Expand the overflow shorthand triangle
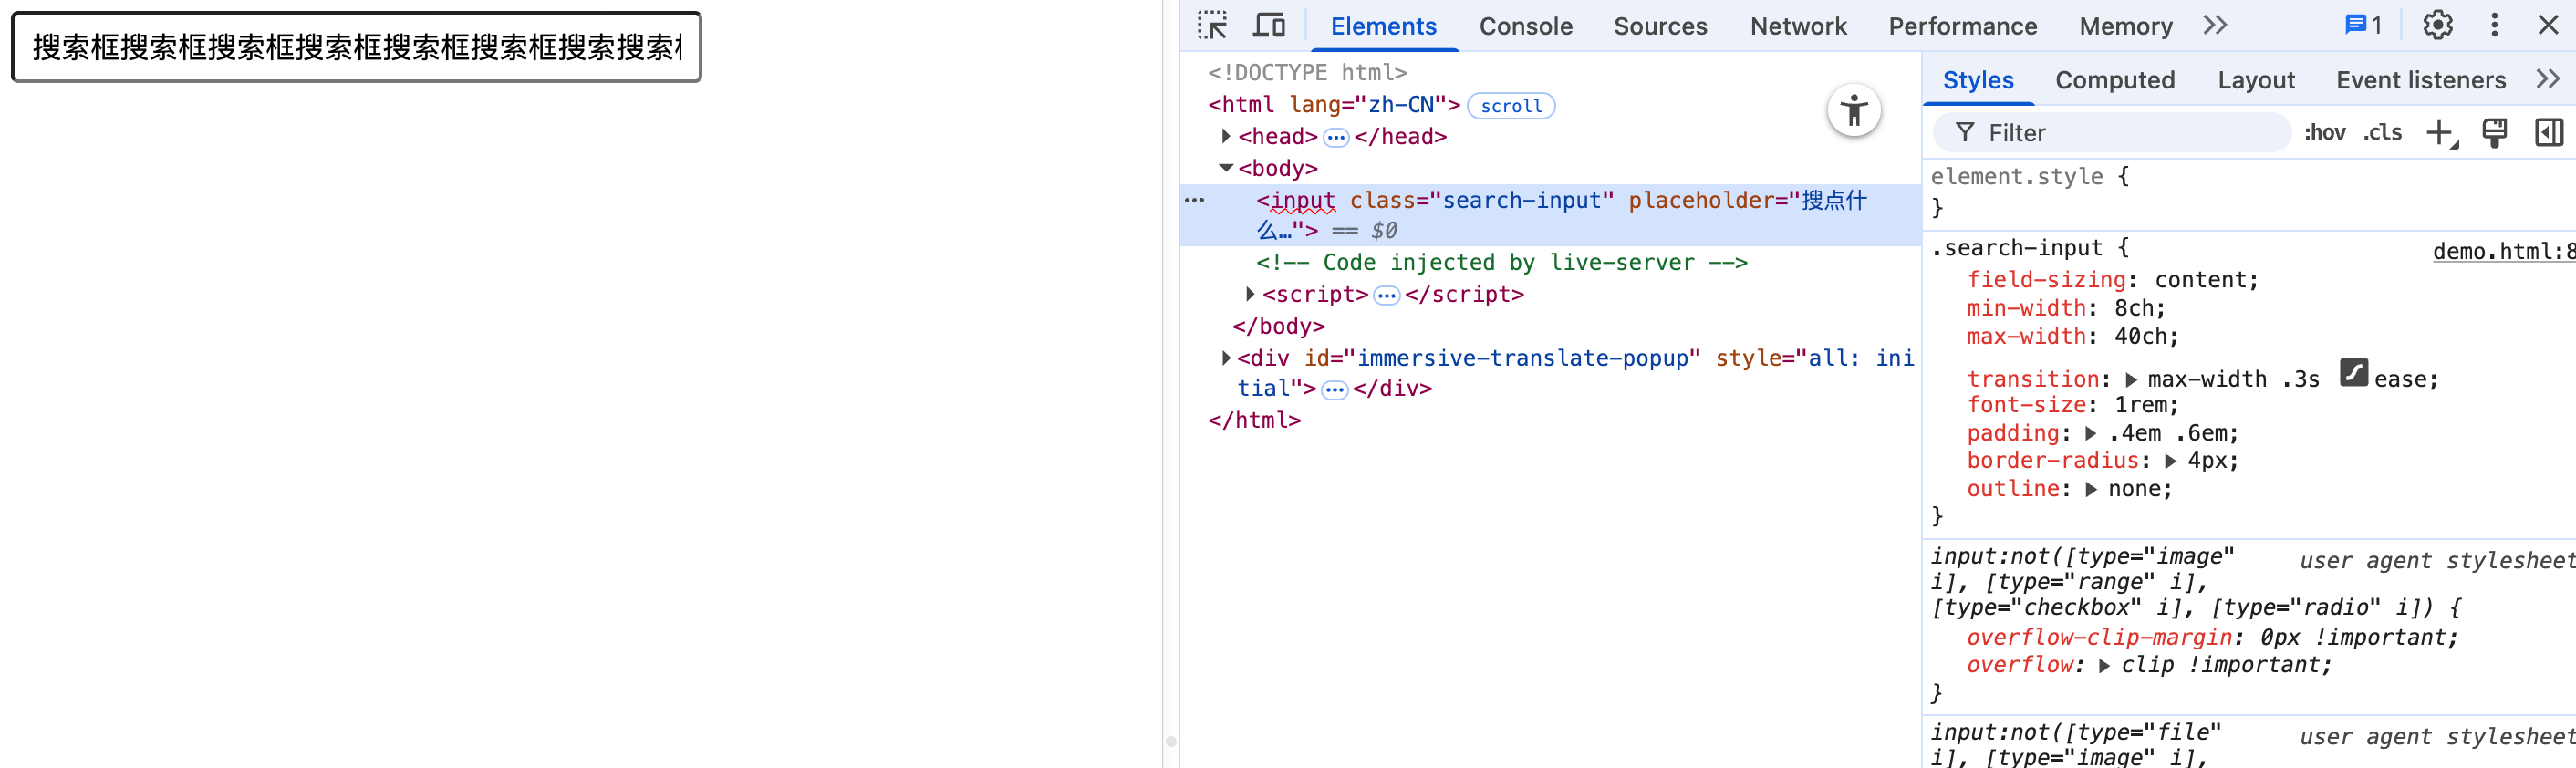2576x768 pixels. click(2104, 666)
